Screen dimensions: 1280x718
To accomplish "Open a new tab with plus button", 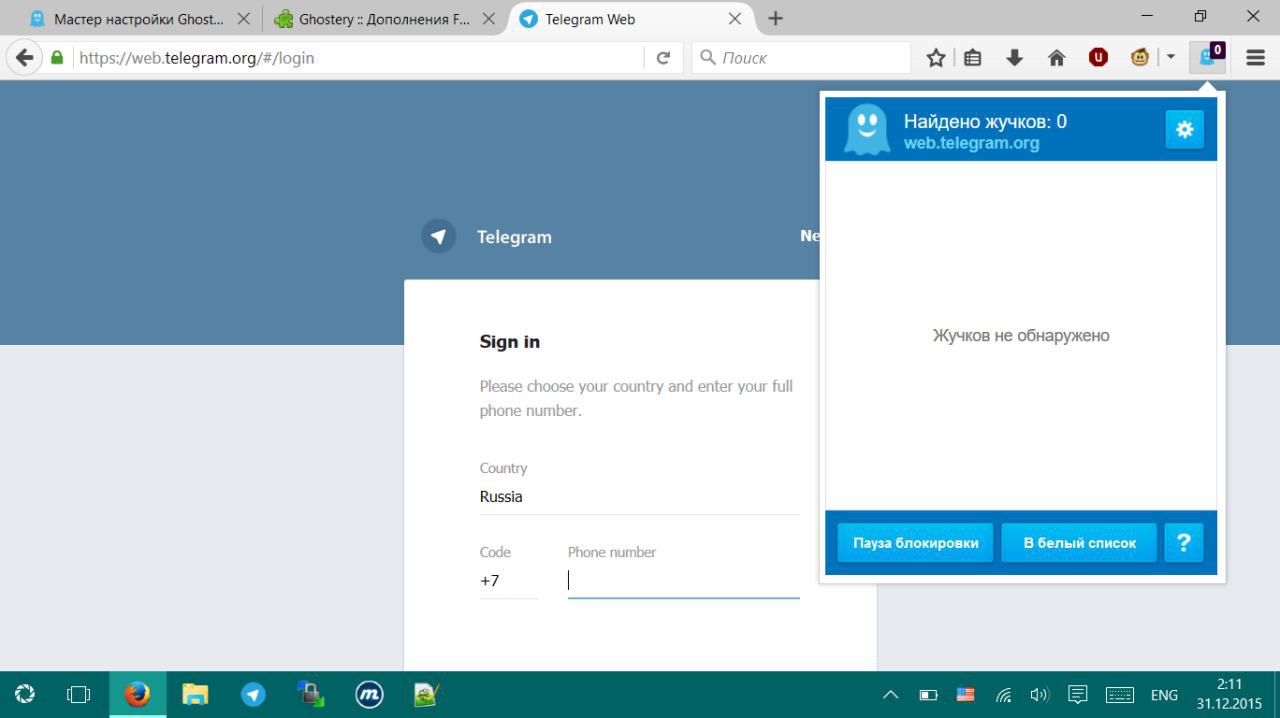I will [x=775, y=18].
